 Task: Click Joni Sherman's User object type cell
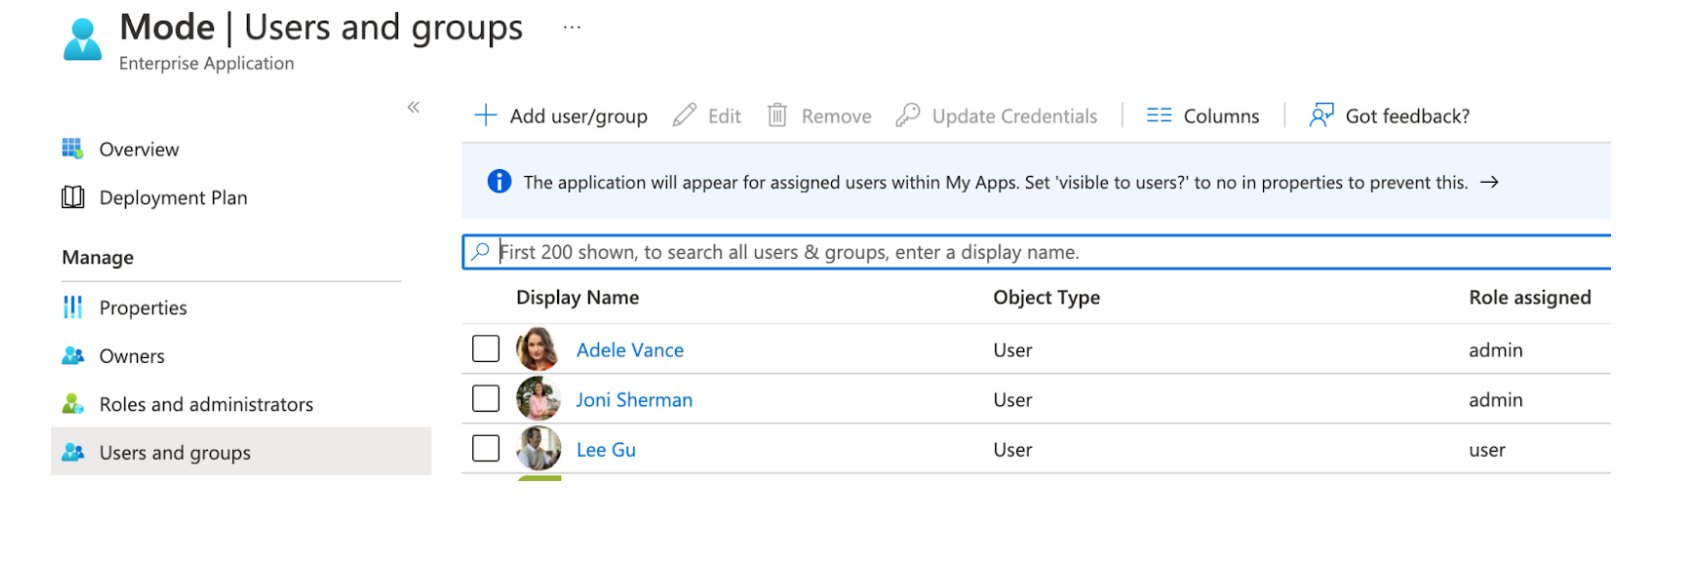(1012, 400)
